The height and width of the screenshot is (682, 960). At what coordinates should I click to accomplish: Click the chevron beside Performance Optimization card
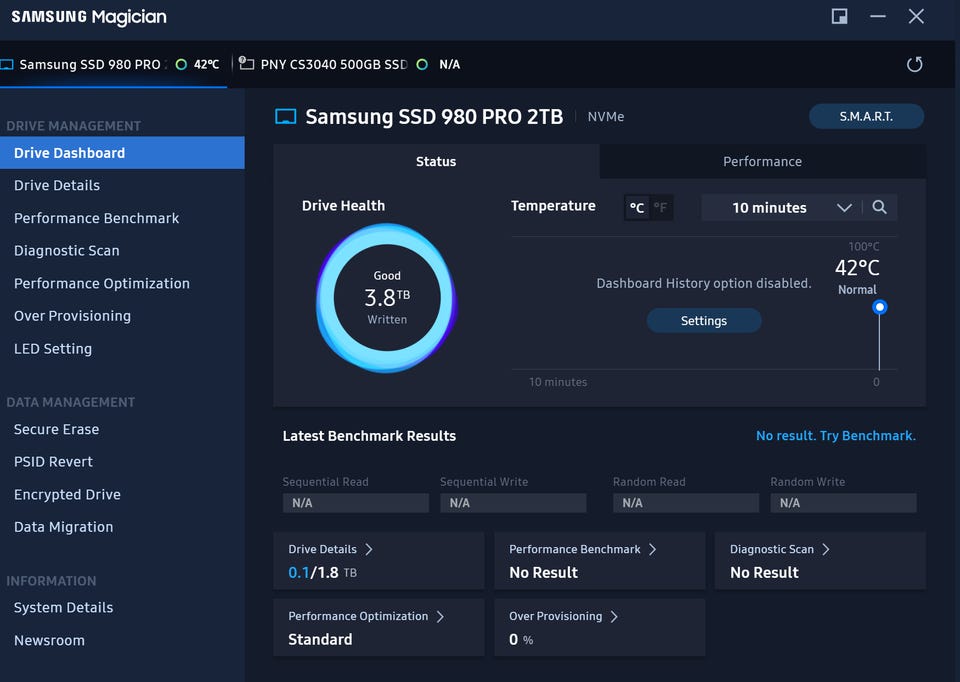440,616
